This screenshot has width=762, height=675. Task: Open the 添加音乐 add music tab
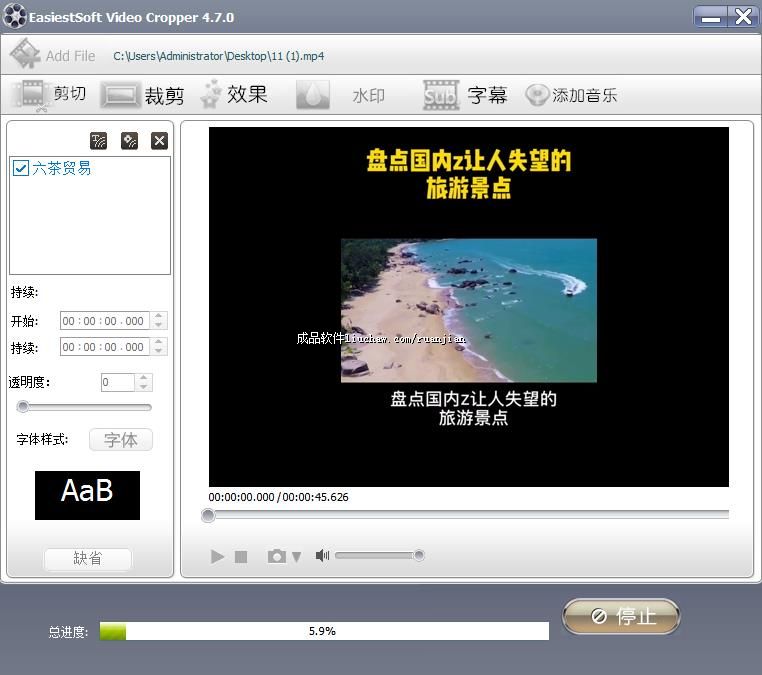tap(571, 95)
